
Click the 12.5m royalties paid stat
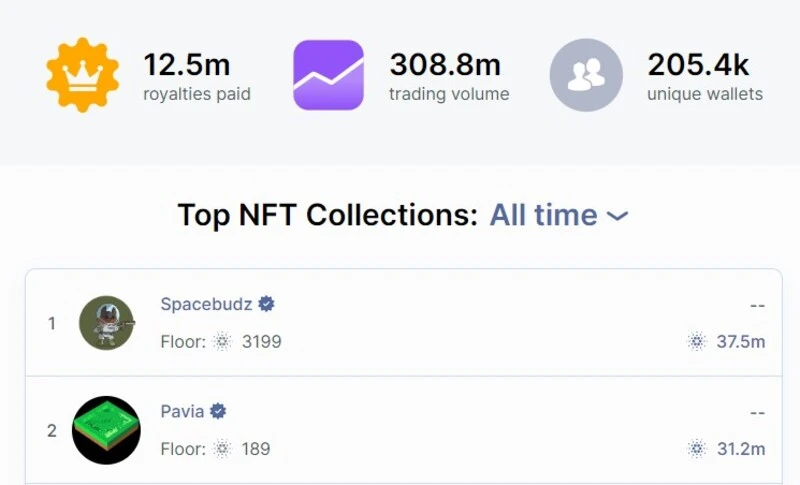click(187, 66)
